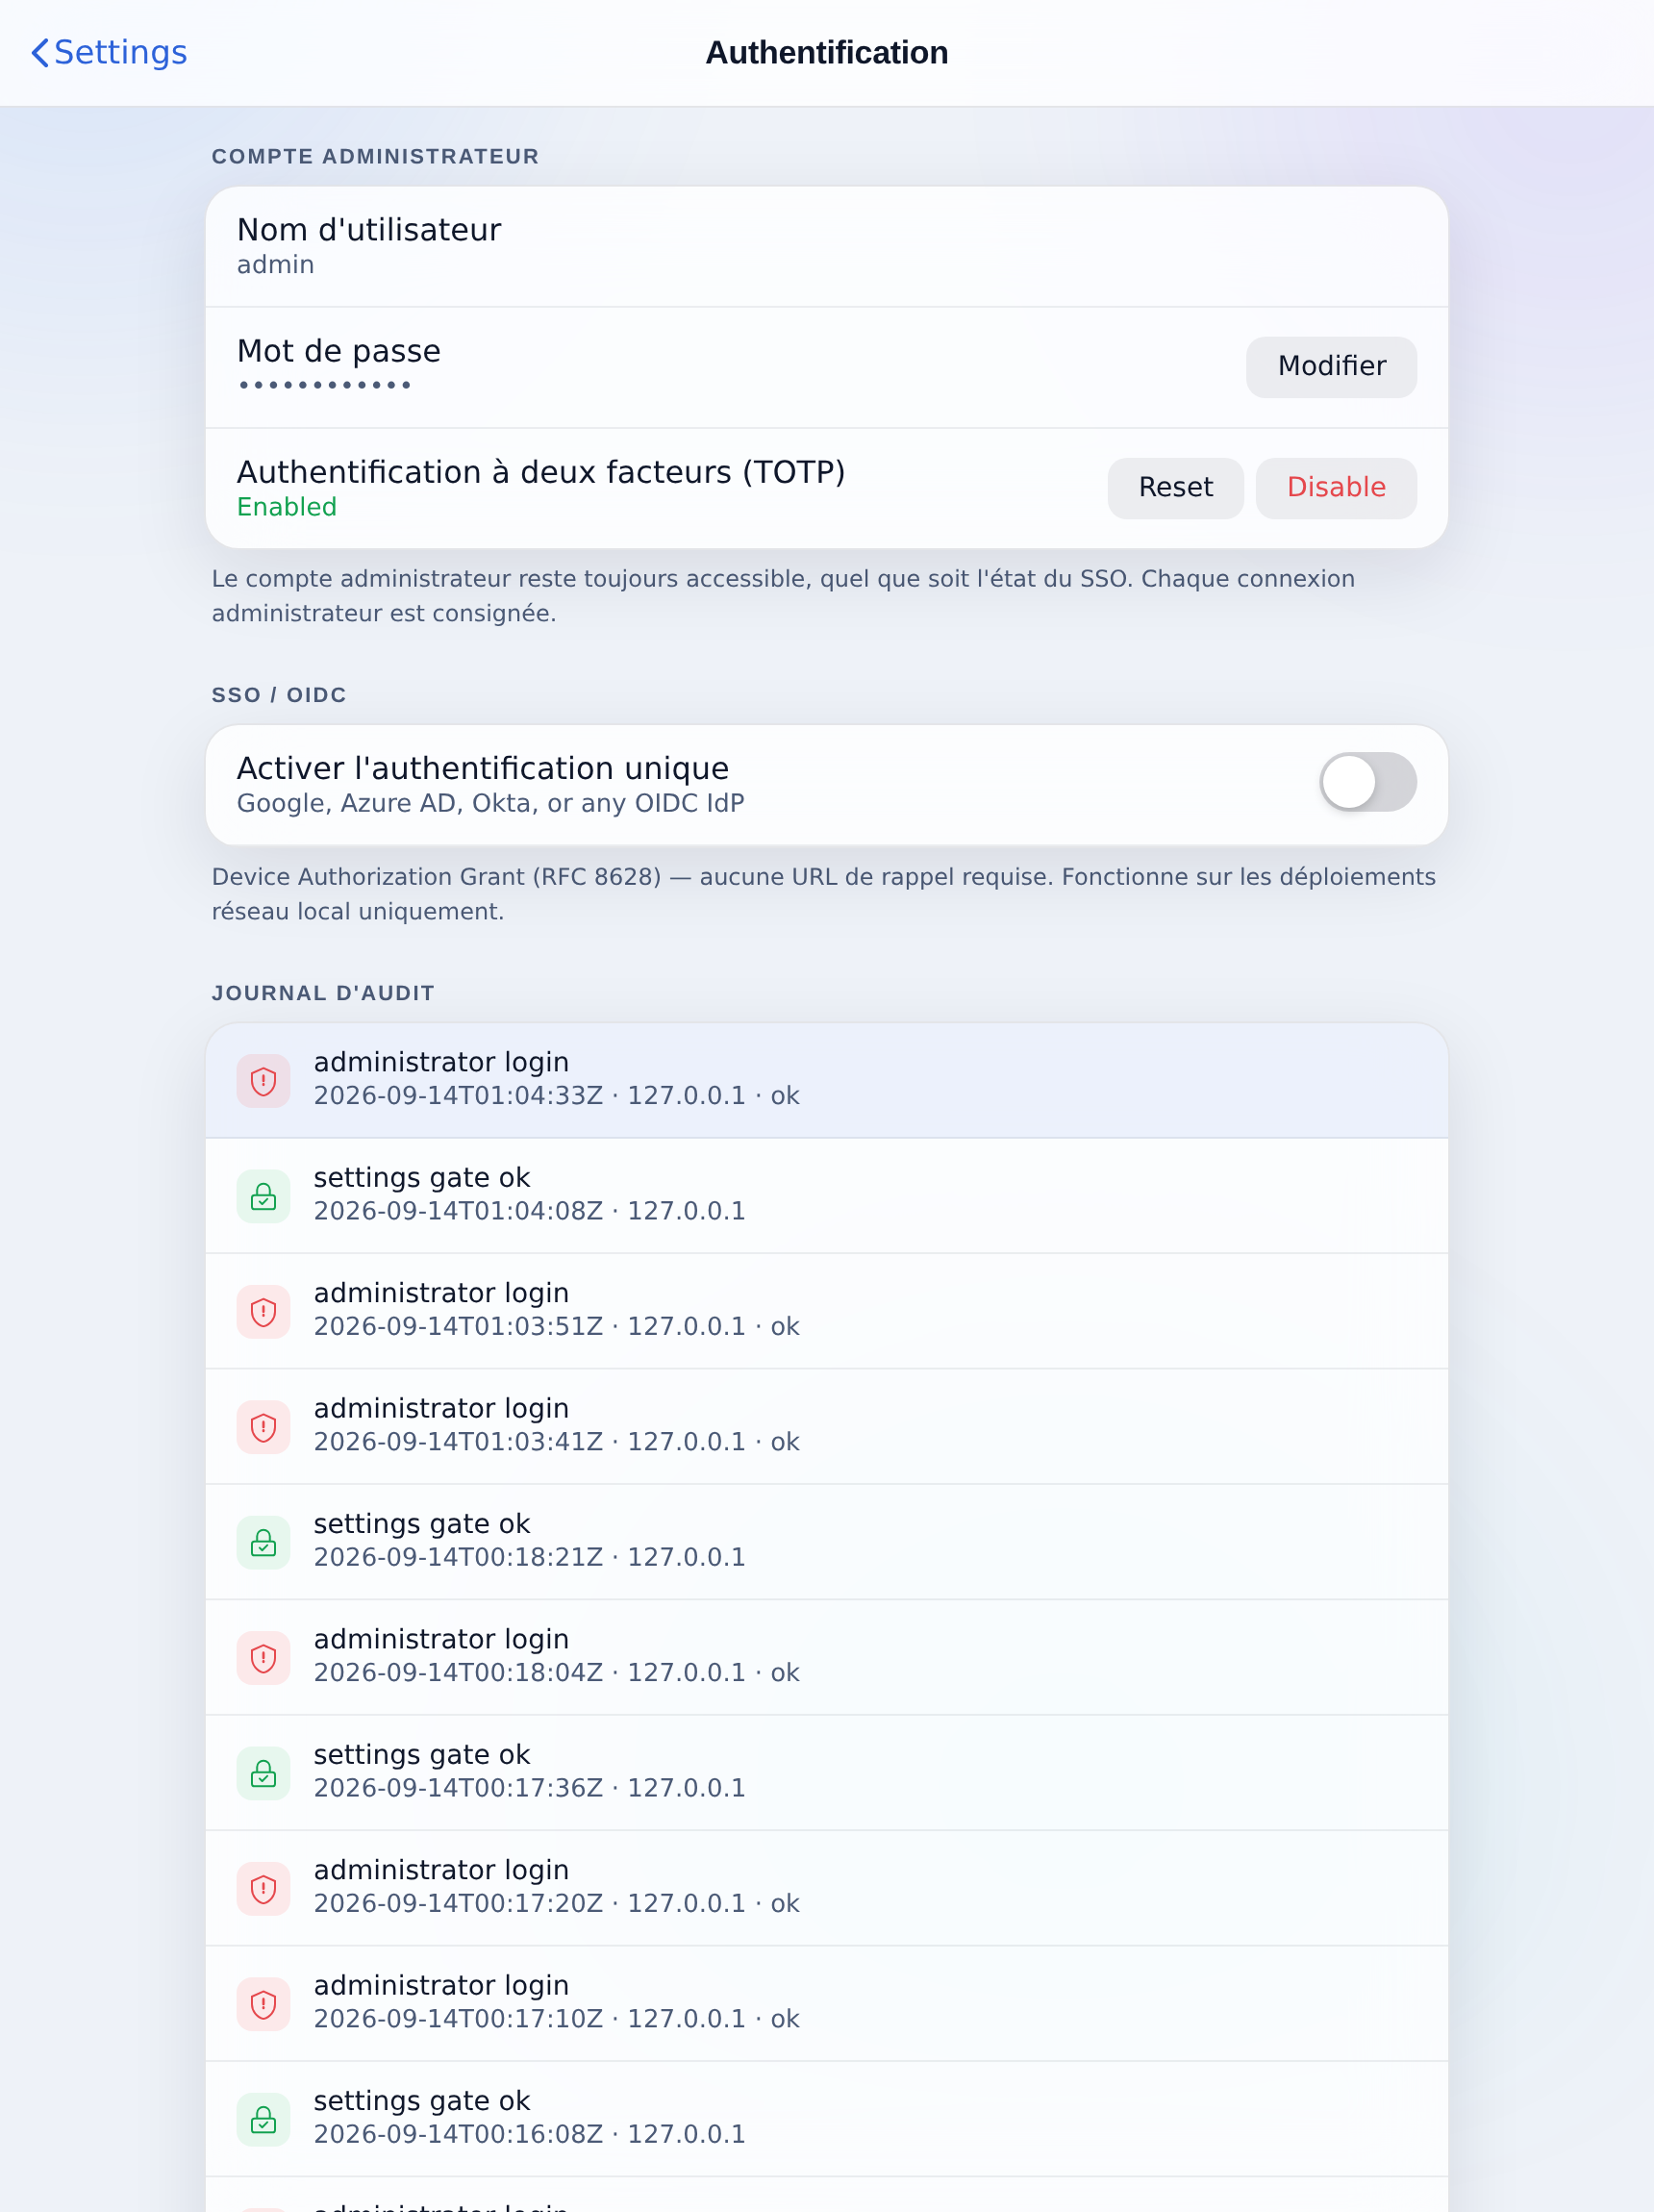Image resolution: width=1654 pixels, height=2212 pixels.
Task: Go back to Settings via the chevron
Action: [40, 53]
